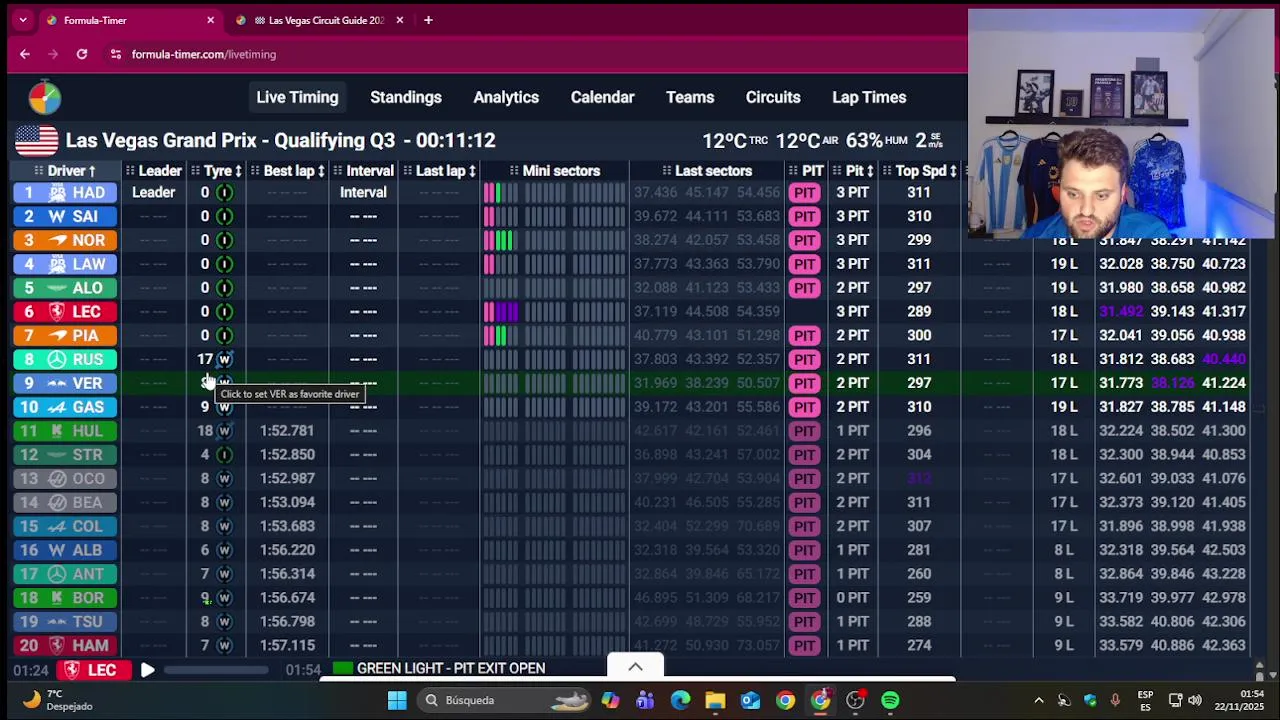Image resolution: width=1280 pixels, height=720 pixels.
Task: Close the Formula-Timer browser tab
Action: pyautogui.click(x=210, y=20)
